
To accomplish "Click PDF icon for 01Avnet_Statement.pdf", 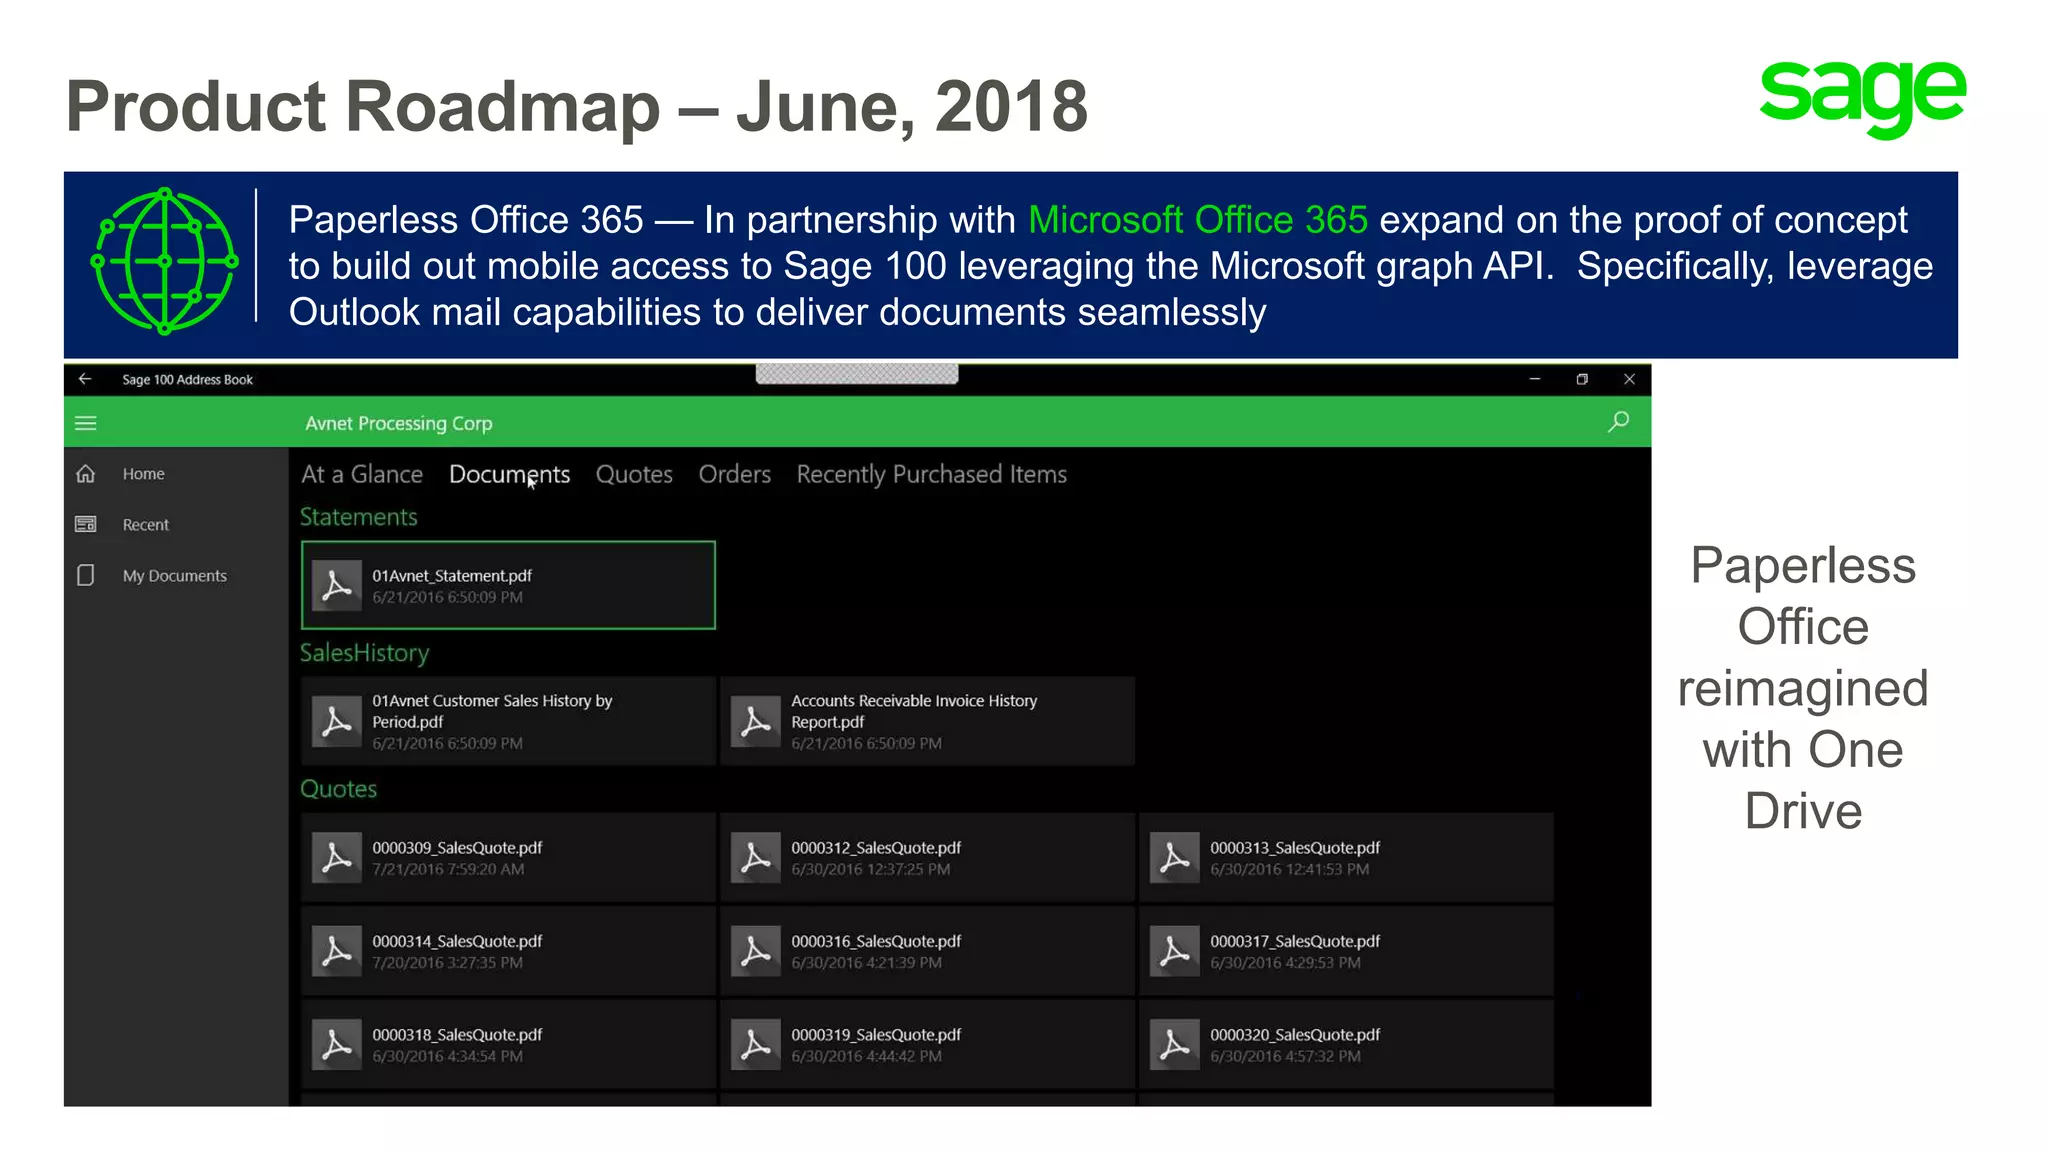I will (x=336, y=585).
